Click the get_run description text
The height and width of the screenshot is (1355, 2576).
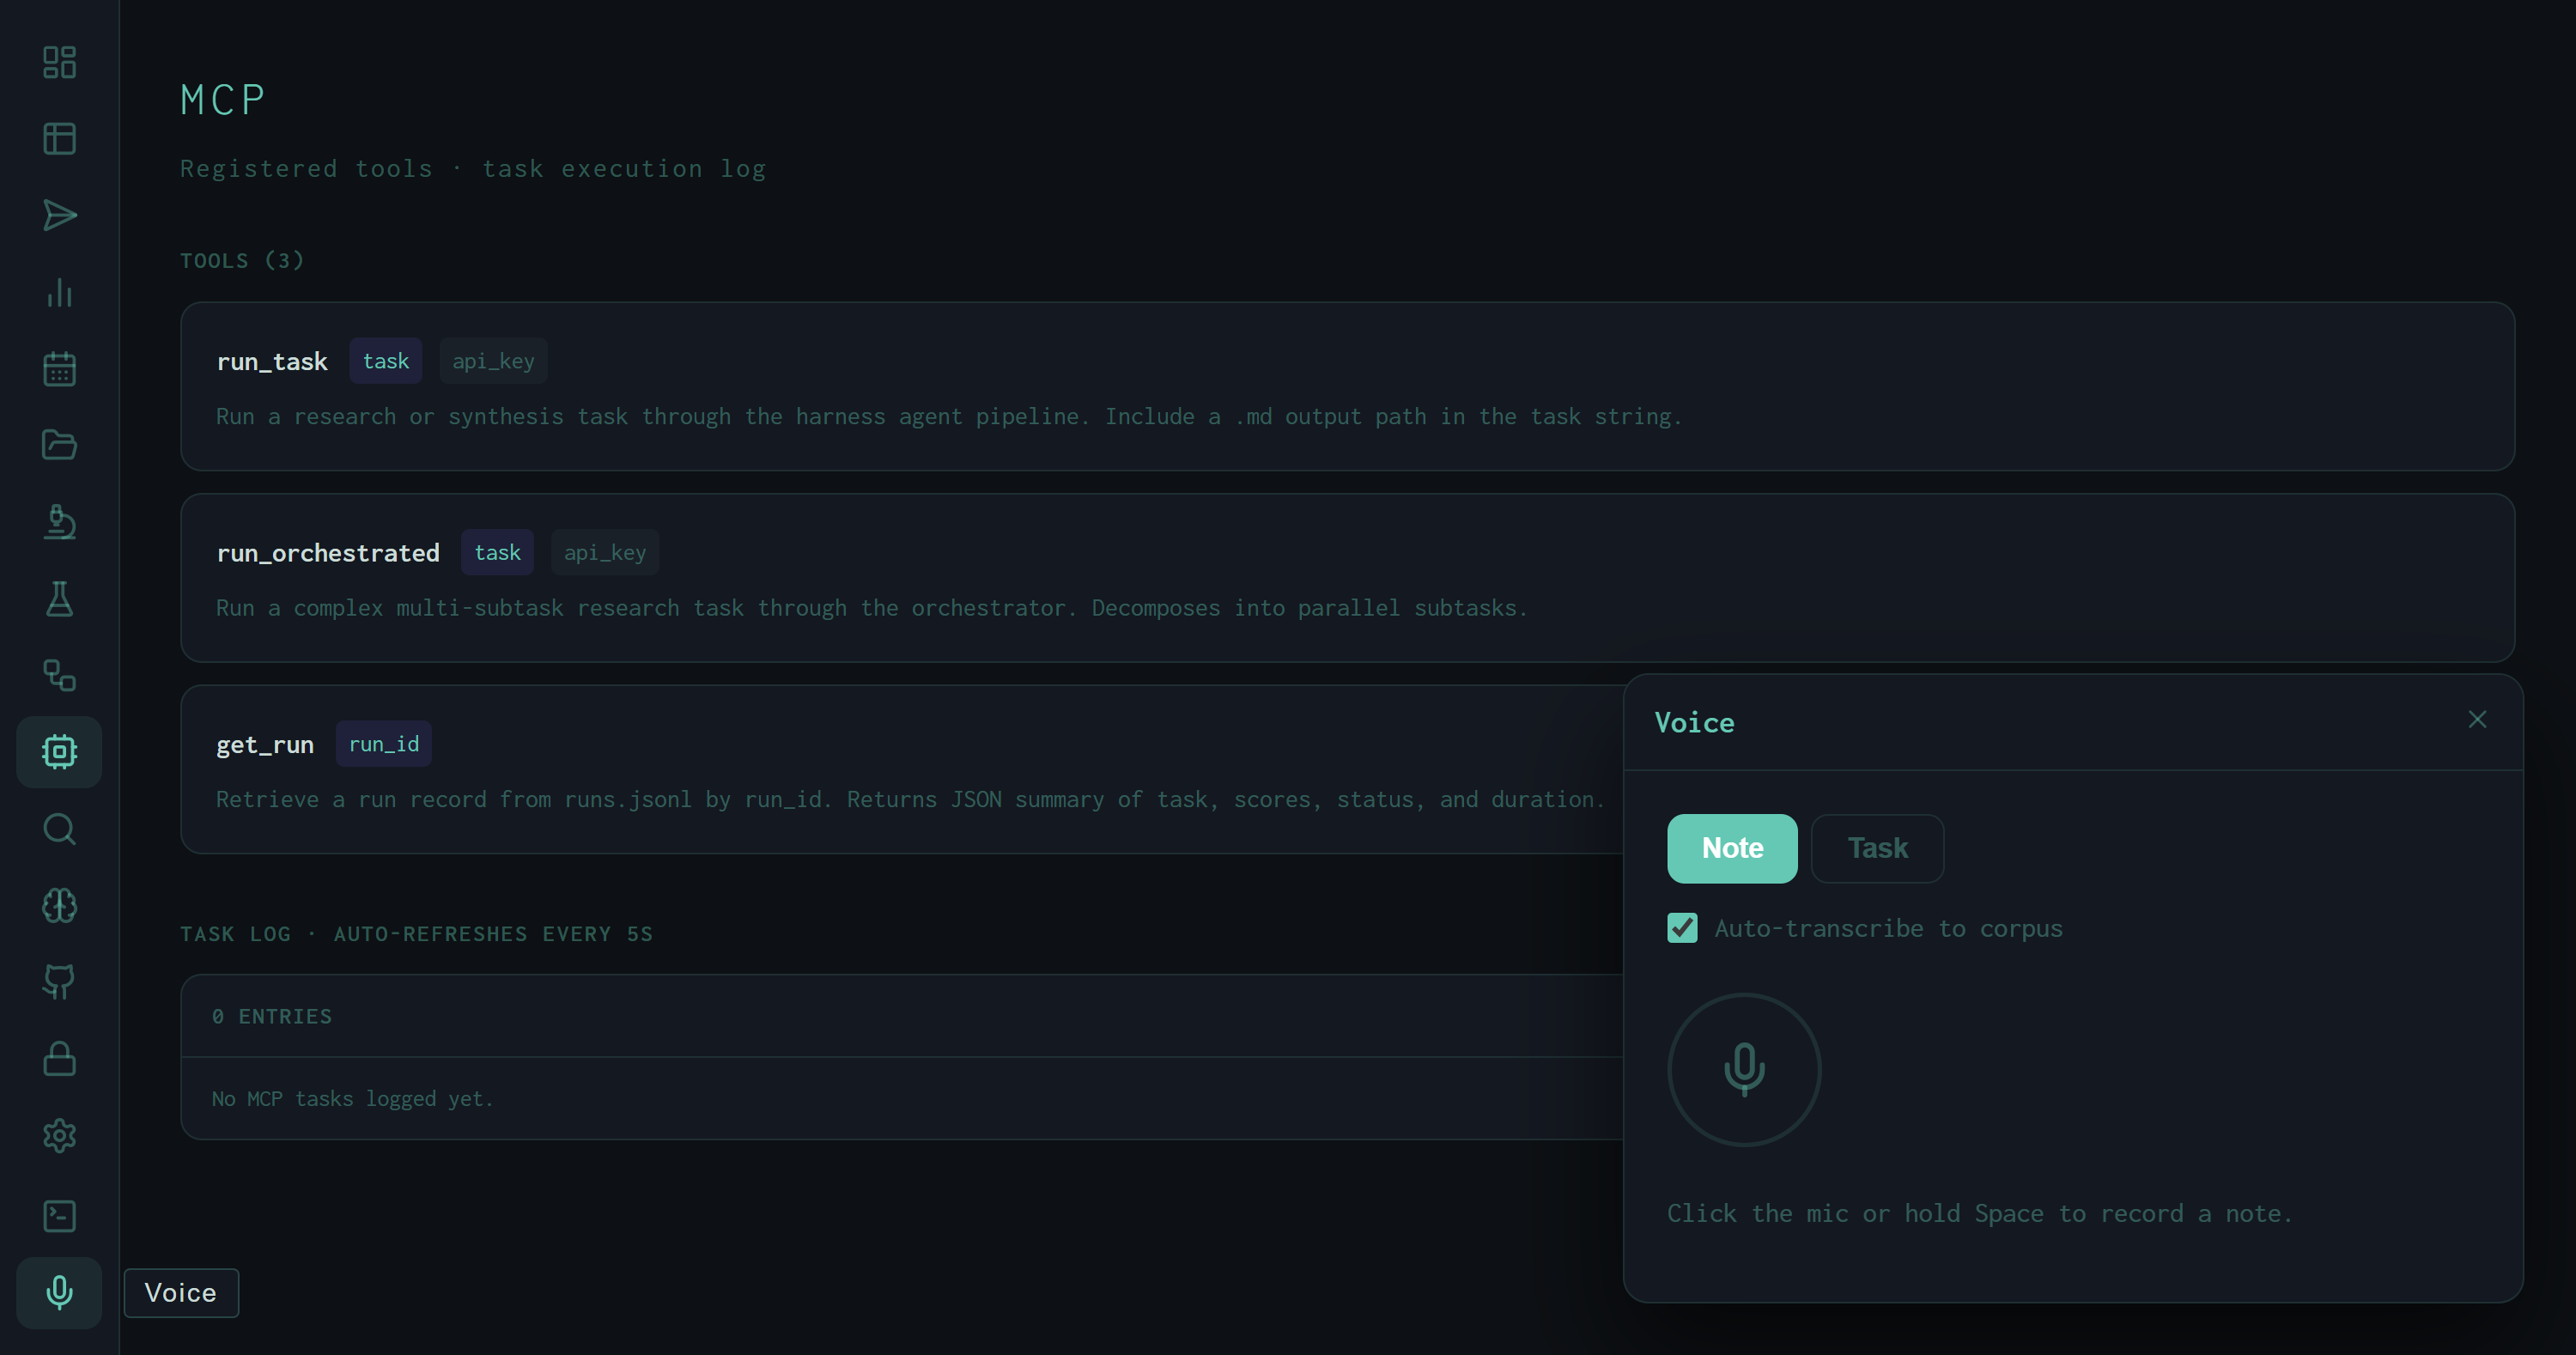(x=910, y=799)
